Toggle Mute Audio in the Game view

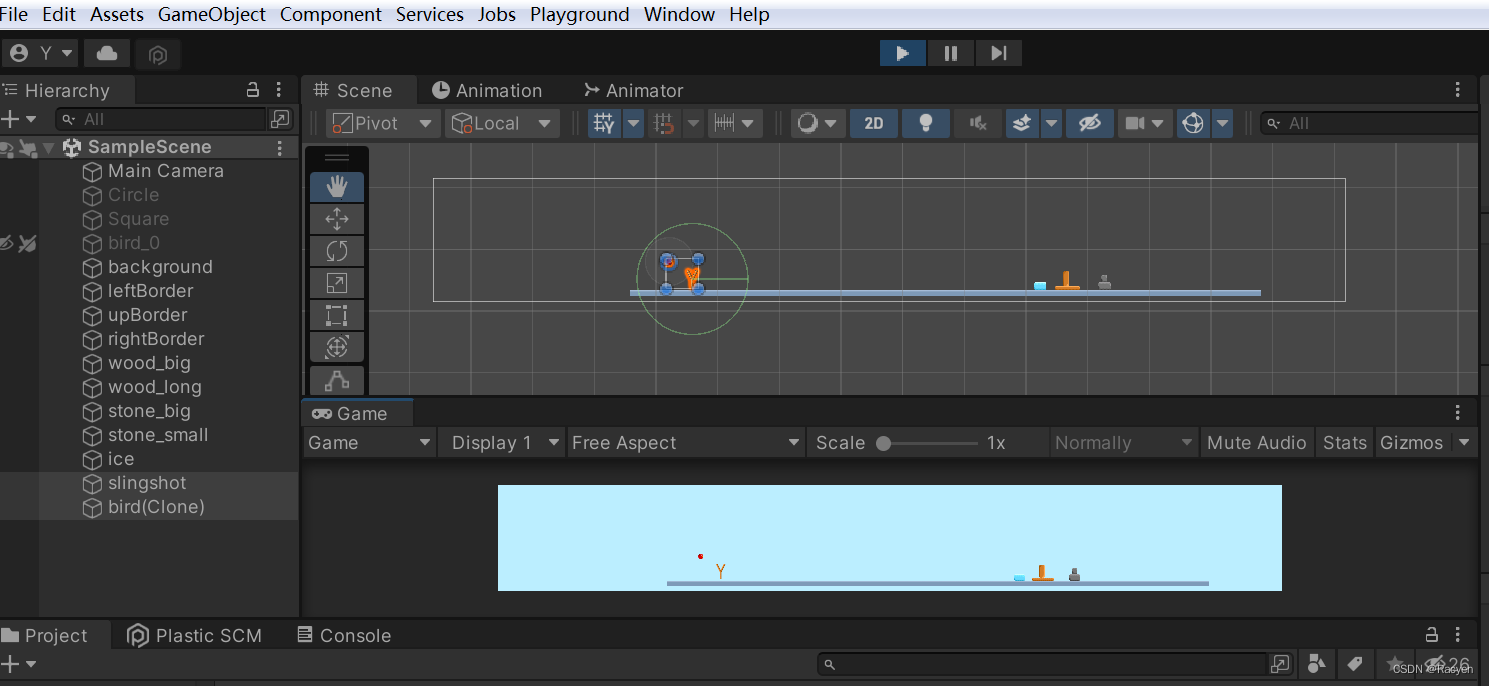1256,442
